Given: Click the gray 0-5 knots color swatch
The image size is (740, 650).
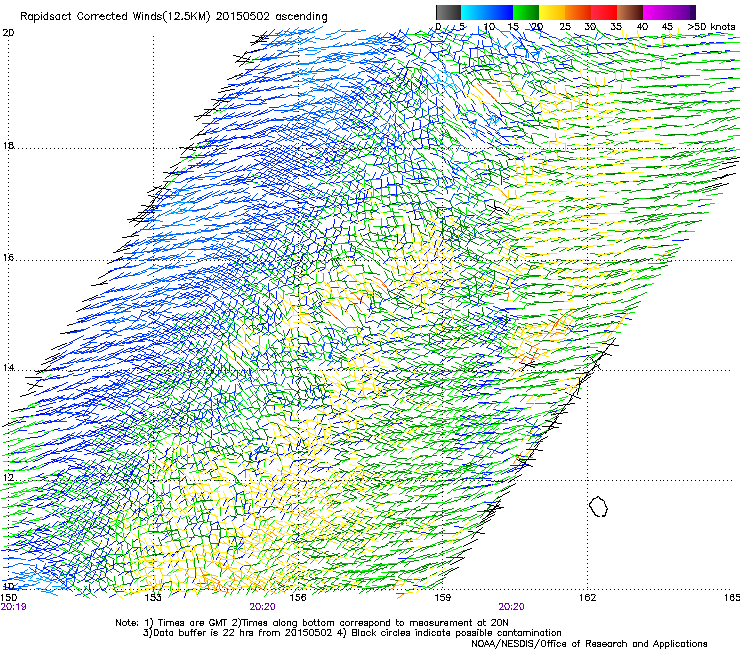Looking at the screenshot, I should 448,12.
